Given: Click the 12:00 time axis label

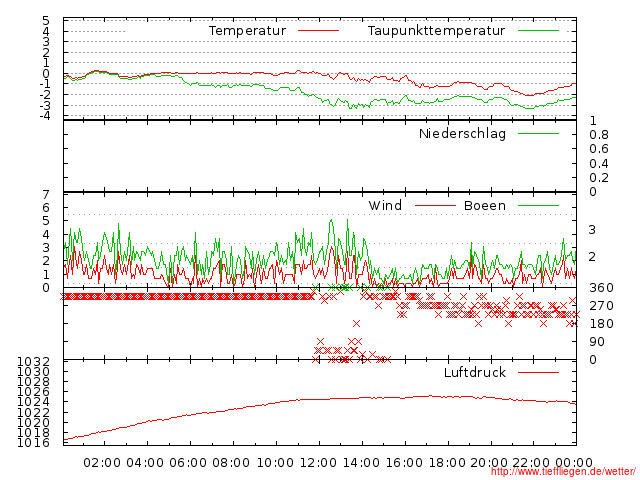Looking at the screenshot, I should [x=318, y=462].
